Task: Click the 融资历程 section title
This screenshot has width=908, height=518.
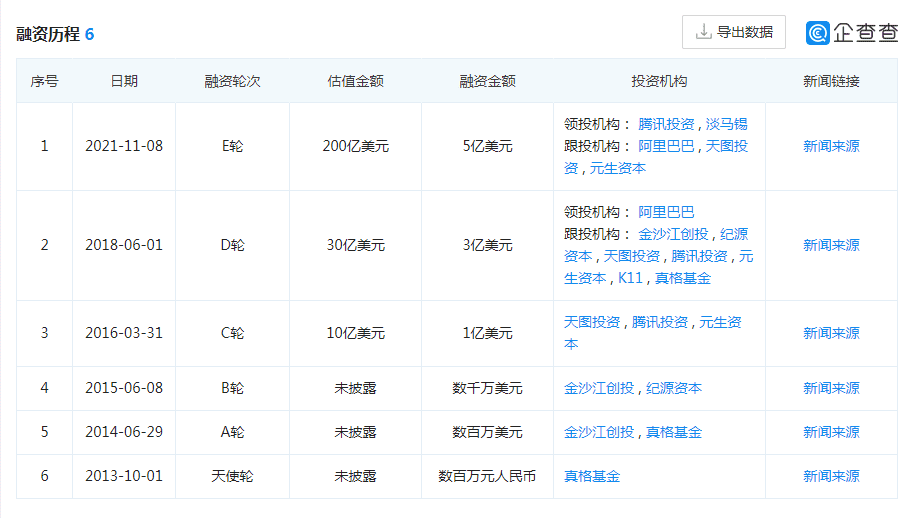Action: pos(47,34)
